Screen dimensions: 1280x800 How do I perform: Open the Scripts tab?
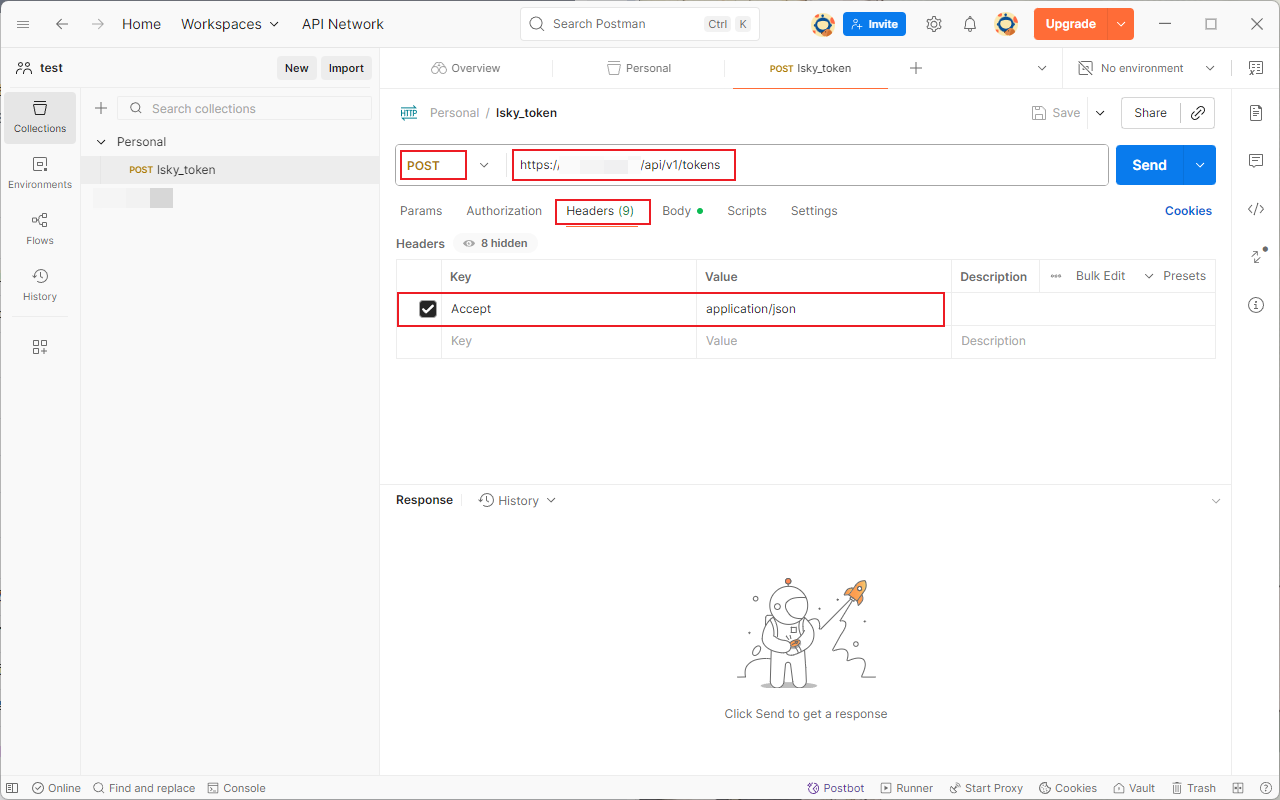[747, 211]
